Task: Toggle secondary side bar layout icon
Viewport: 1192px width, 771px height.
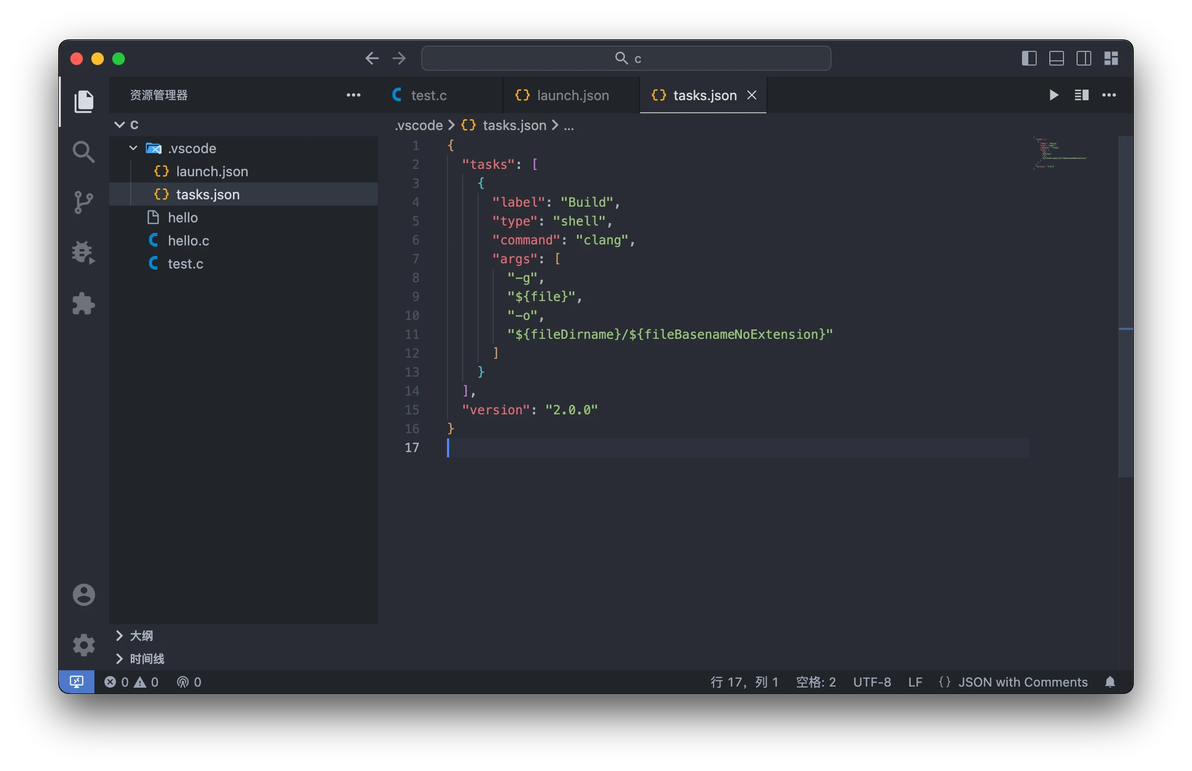Action: pos(1084,58)
